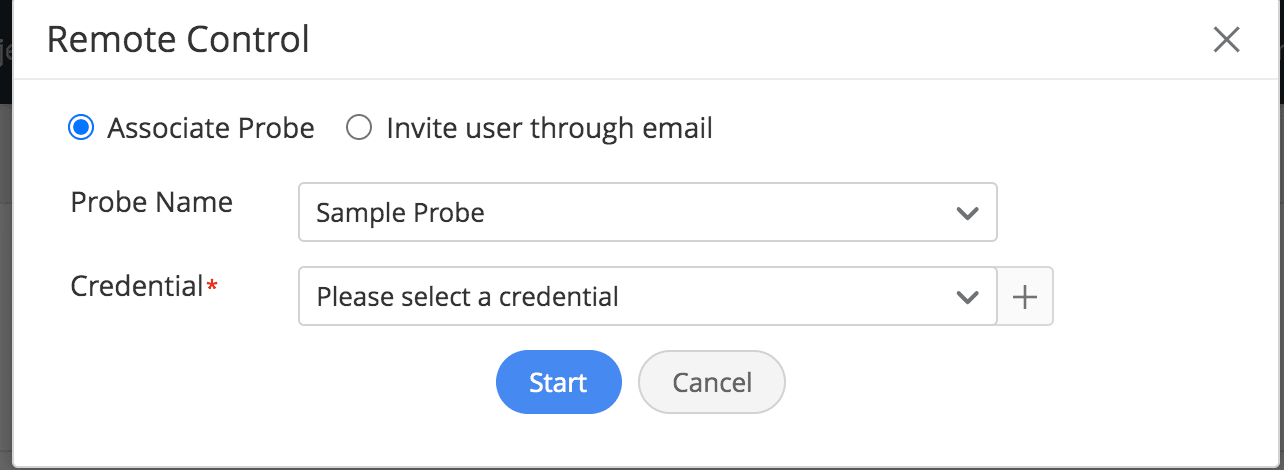Image resolution: width=1284 pixels, height=470 pixels.
Task: Click the Sample Probe selected value text
Action: [400, 212]
